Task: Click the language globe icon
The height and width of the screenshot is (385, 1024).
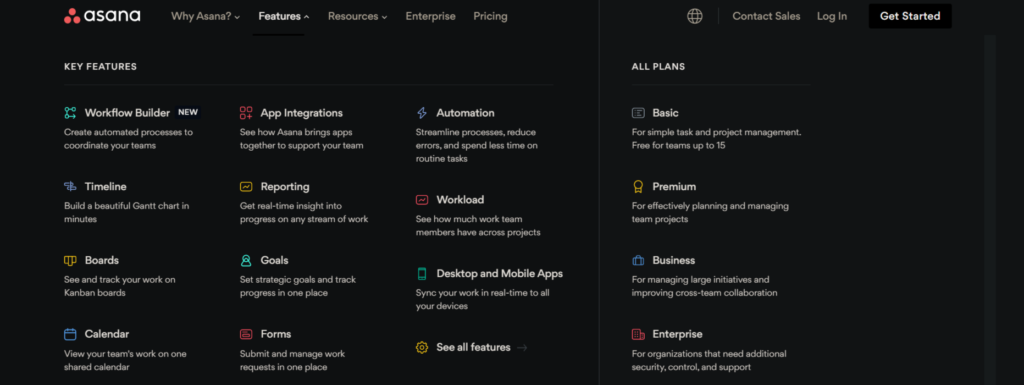Action: [695, 16]
